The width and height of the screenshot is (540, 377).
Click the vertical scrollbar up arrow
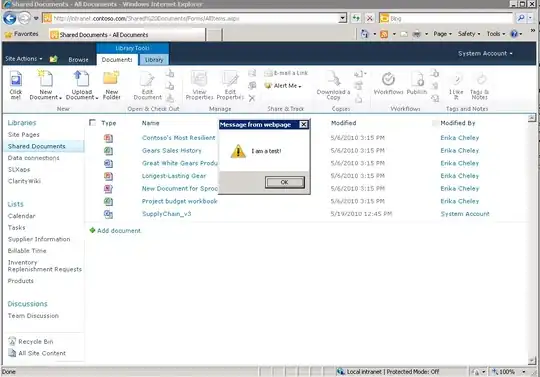click(x=532, y=118)
